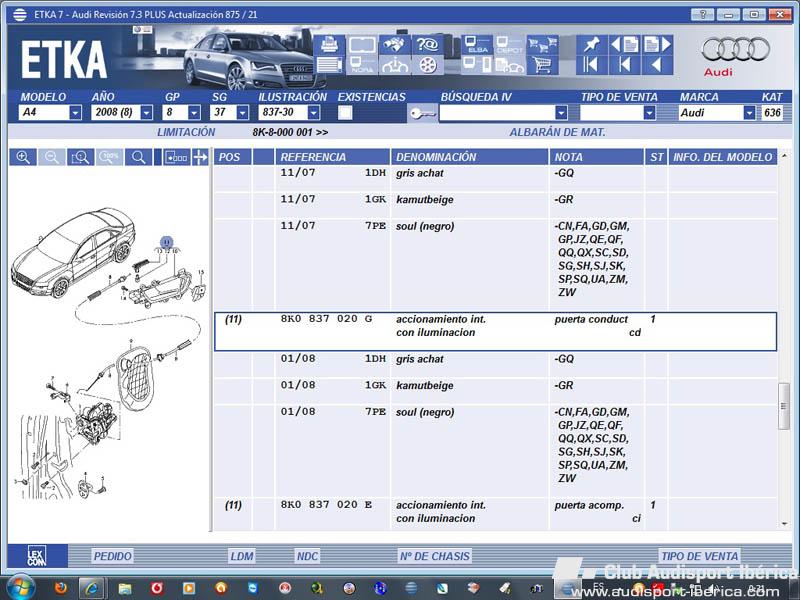Image resolution: width=800 pixels, height=600 pixels.
Task: Click the ALBARÁN DE MAT. label
Action: 557,132
